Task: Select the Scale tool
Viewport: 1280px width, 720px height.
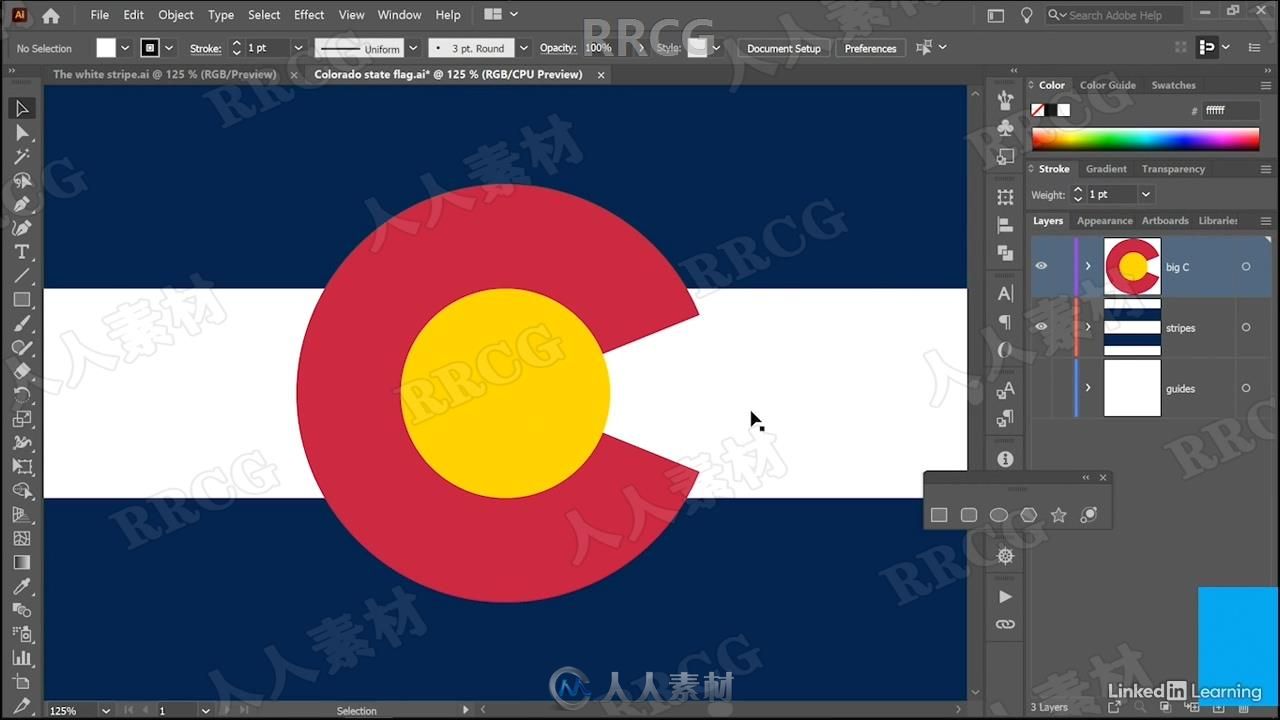Action: pos(22,419)
